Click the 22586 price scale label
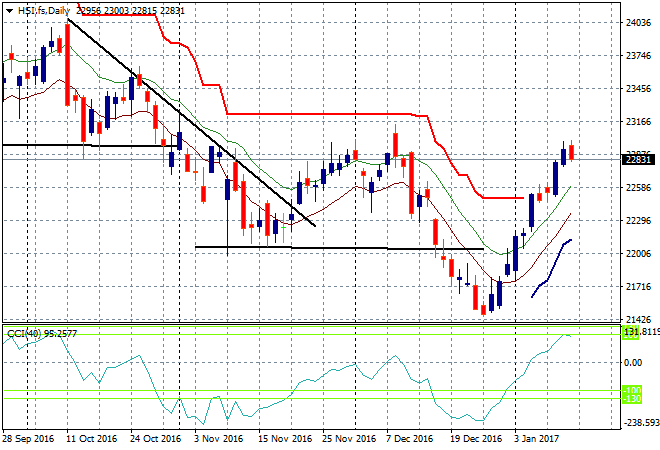The image size is (660, 450). coord(639,188)
